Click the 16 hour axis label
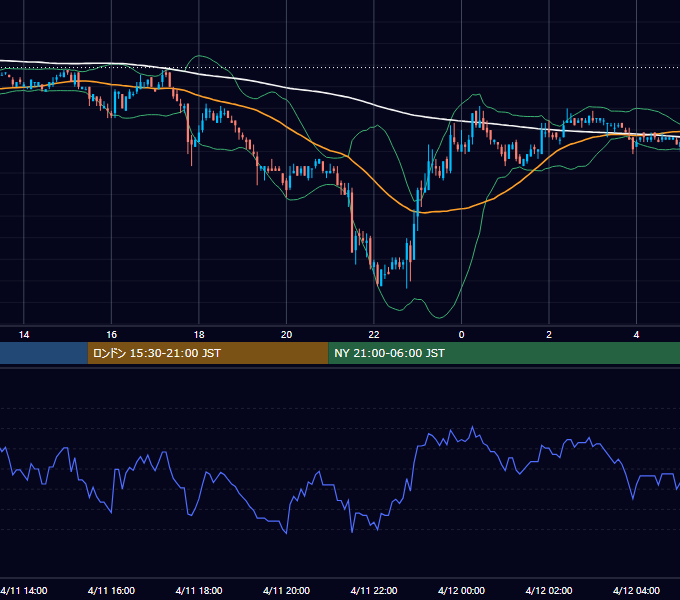This screenshot has height=600, width=680. click(x=111, y=335)
